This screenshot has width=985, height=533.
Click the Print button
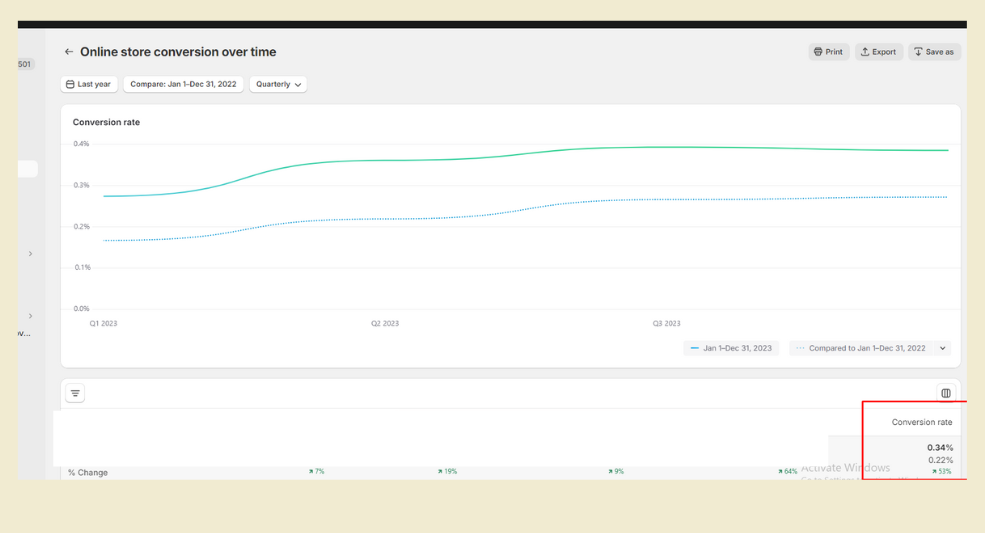(x=828, y=52)
